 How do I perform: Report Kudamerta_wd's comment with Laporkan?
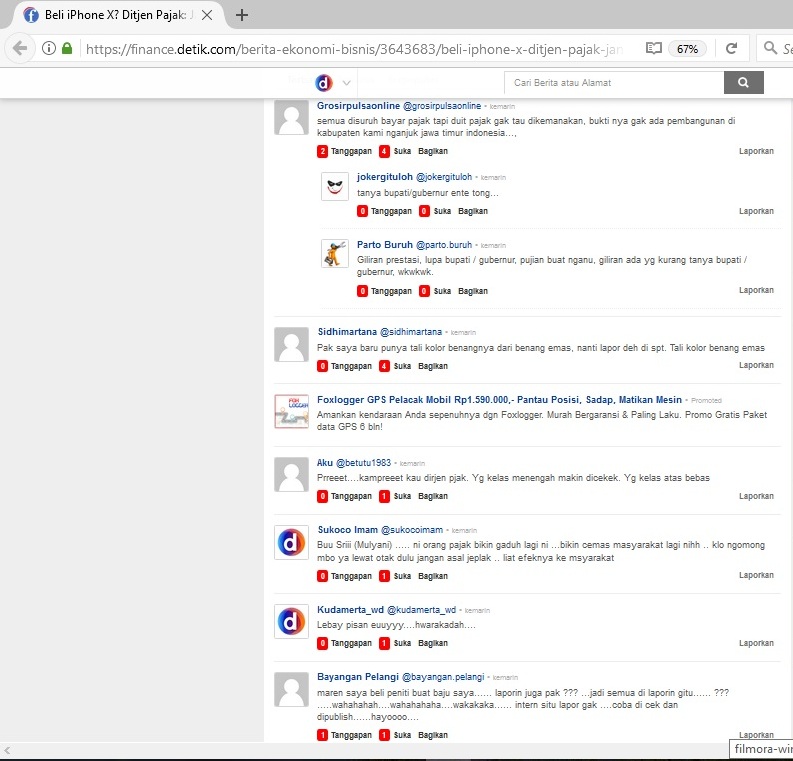pos(756,643)
